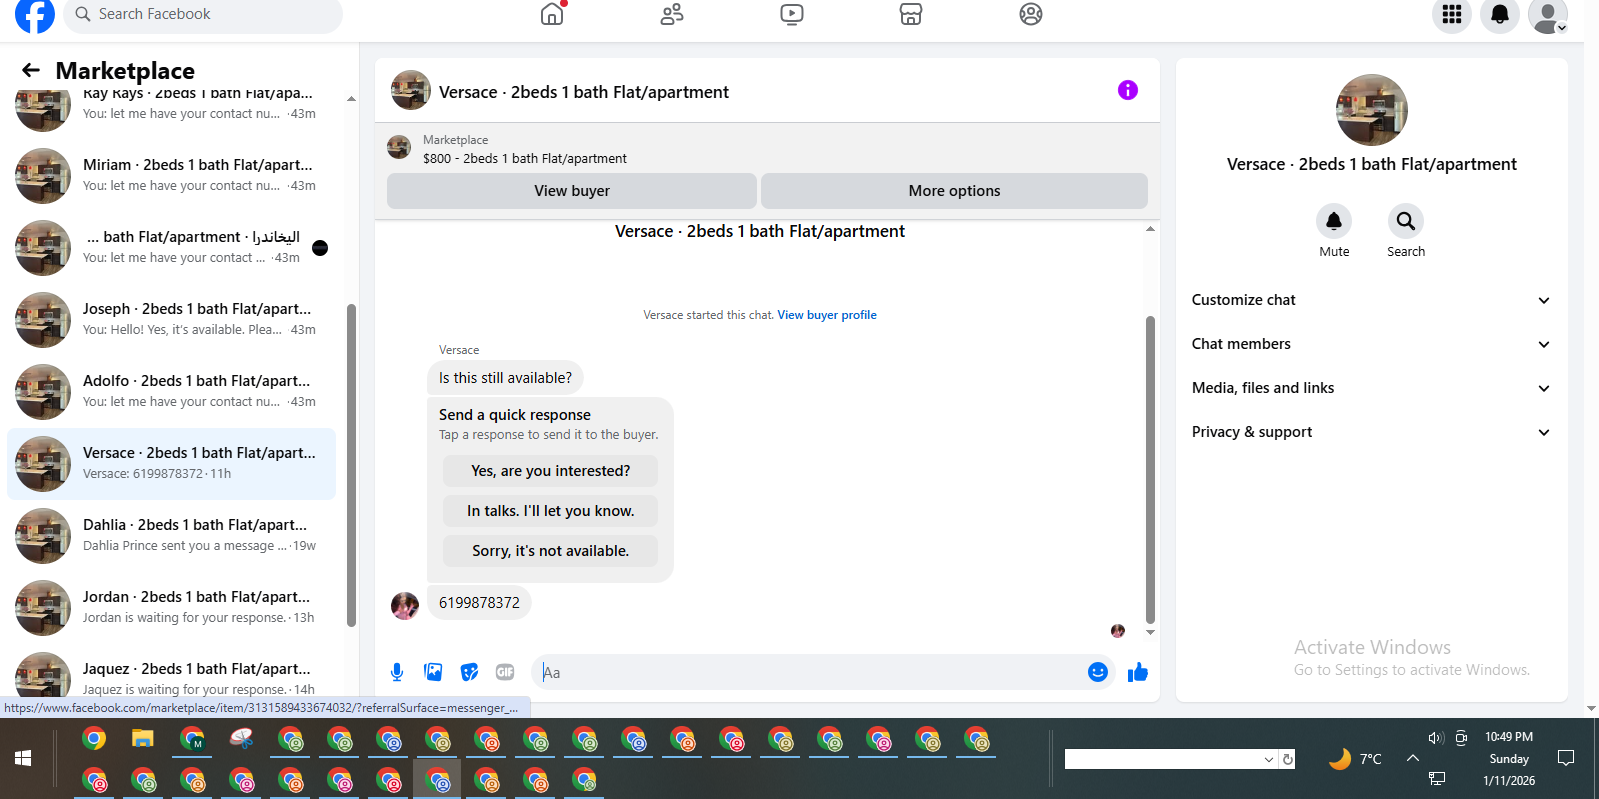
Task: Click the sender avatar beside 6199878372
Action: tap(405, 606)
